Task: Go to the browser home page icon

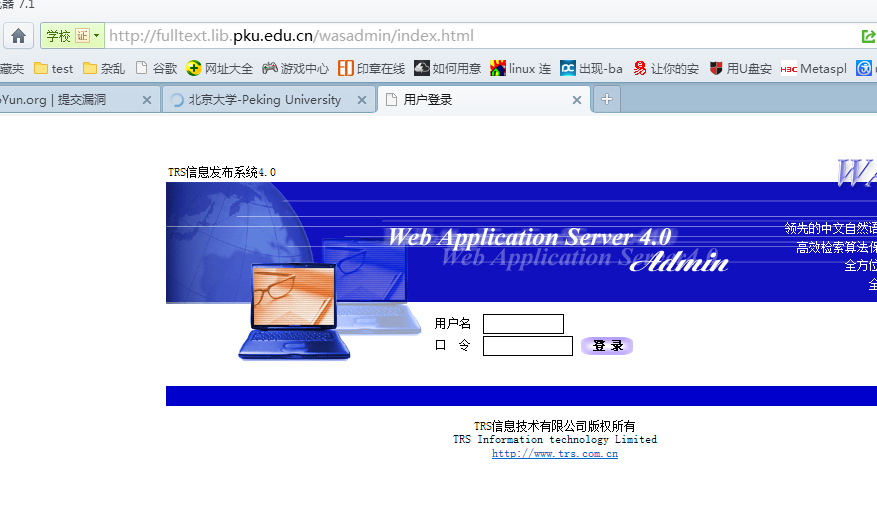Action: pyautogui.click(x=18, y=36)
